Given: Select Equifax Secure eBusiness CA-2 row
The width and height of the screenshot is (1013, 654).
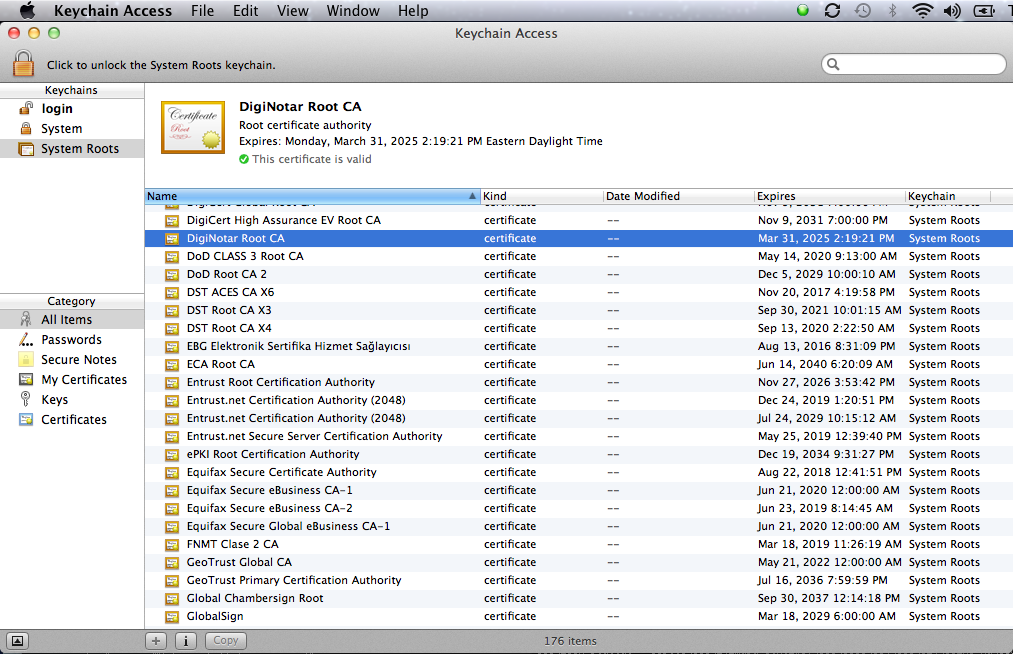Looking at the screenshot, I should click(579, 509).
